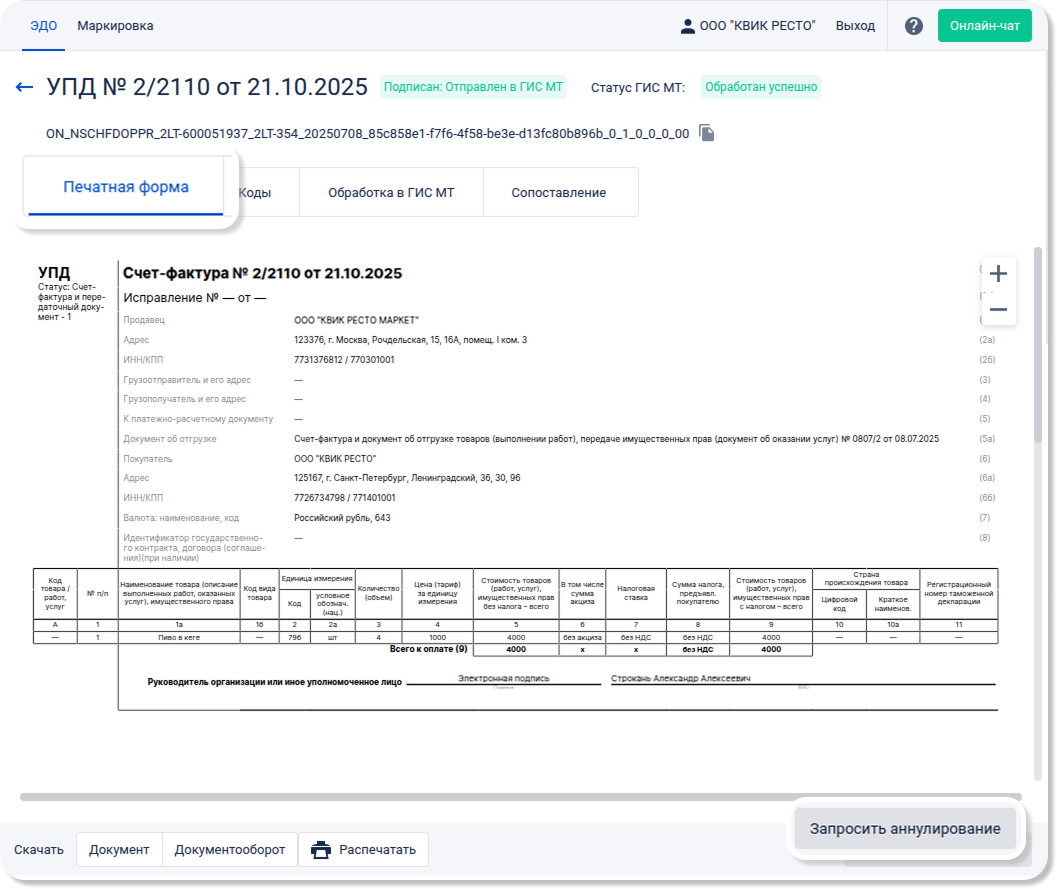Copy the document file name with copy icon
Viewport: 1057px width, 889px height.
click(x=707, y=133)
